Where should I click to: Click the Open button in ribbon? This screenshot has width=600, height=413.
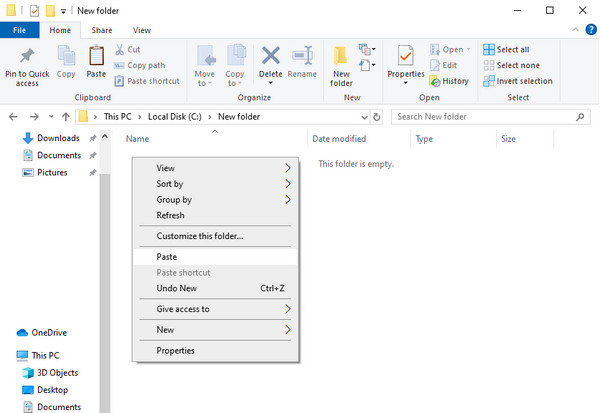point(450,49)
